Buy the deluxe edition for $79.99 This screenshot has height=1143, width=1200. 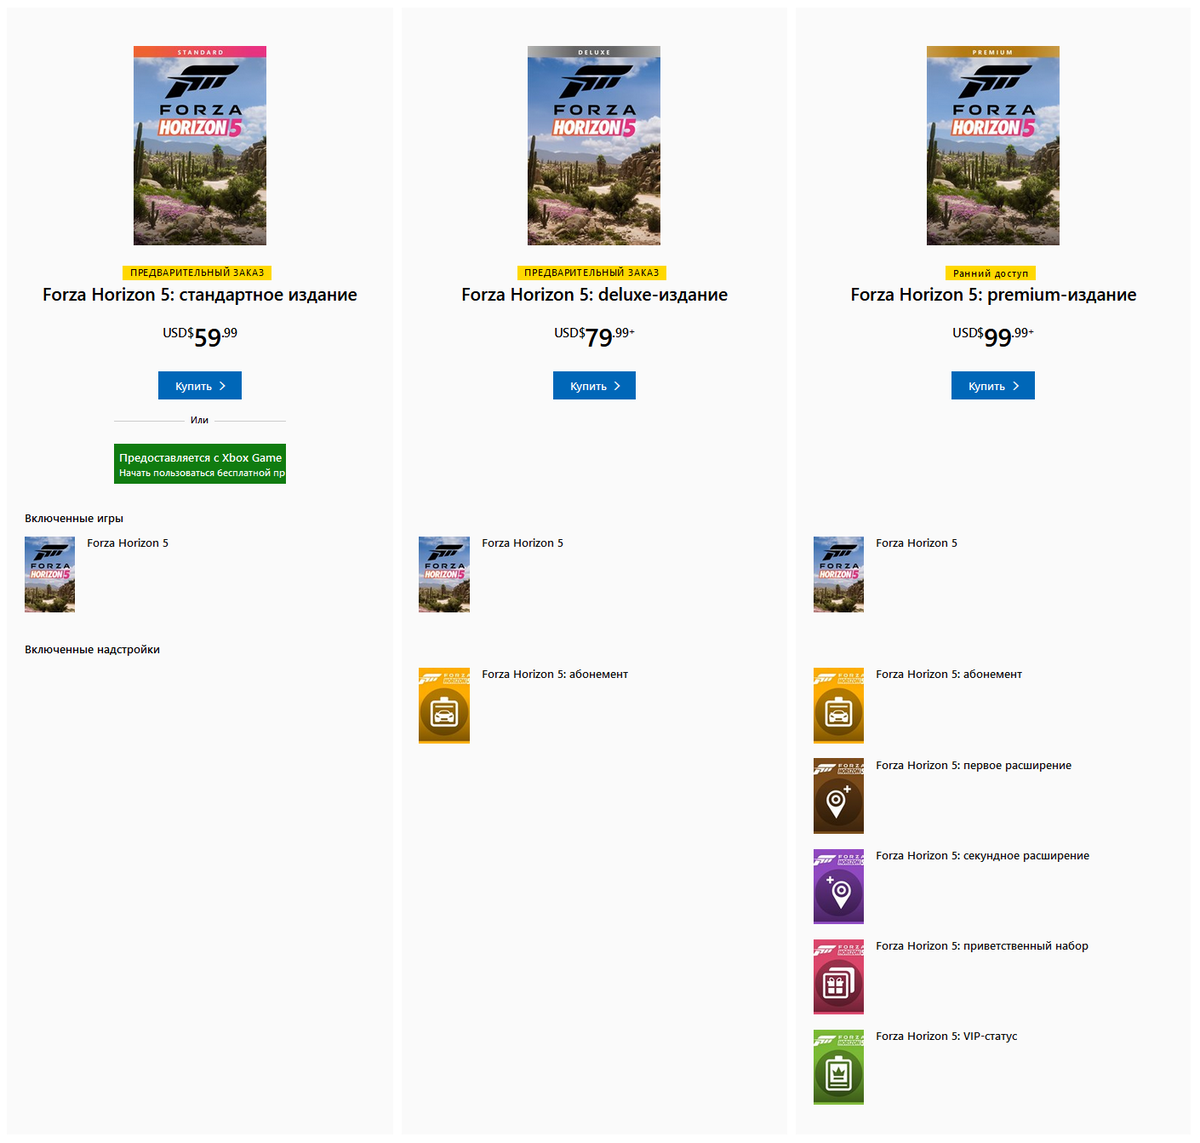[594, 386]
